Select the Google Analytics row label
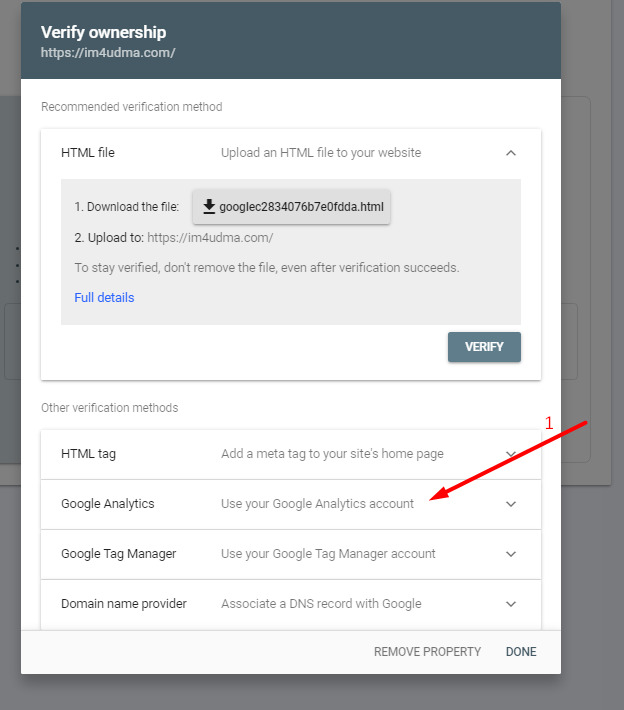 coord(108,504)
